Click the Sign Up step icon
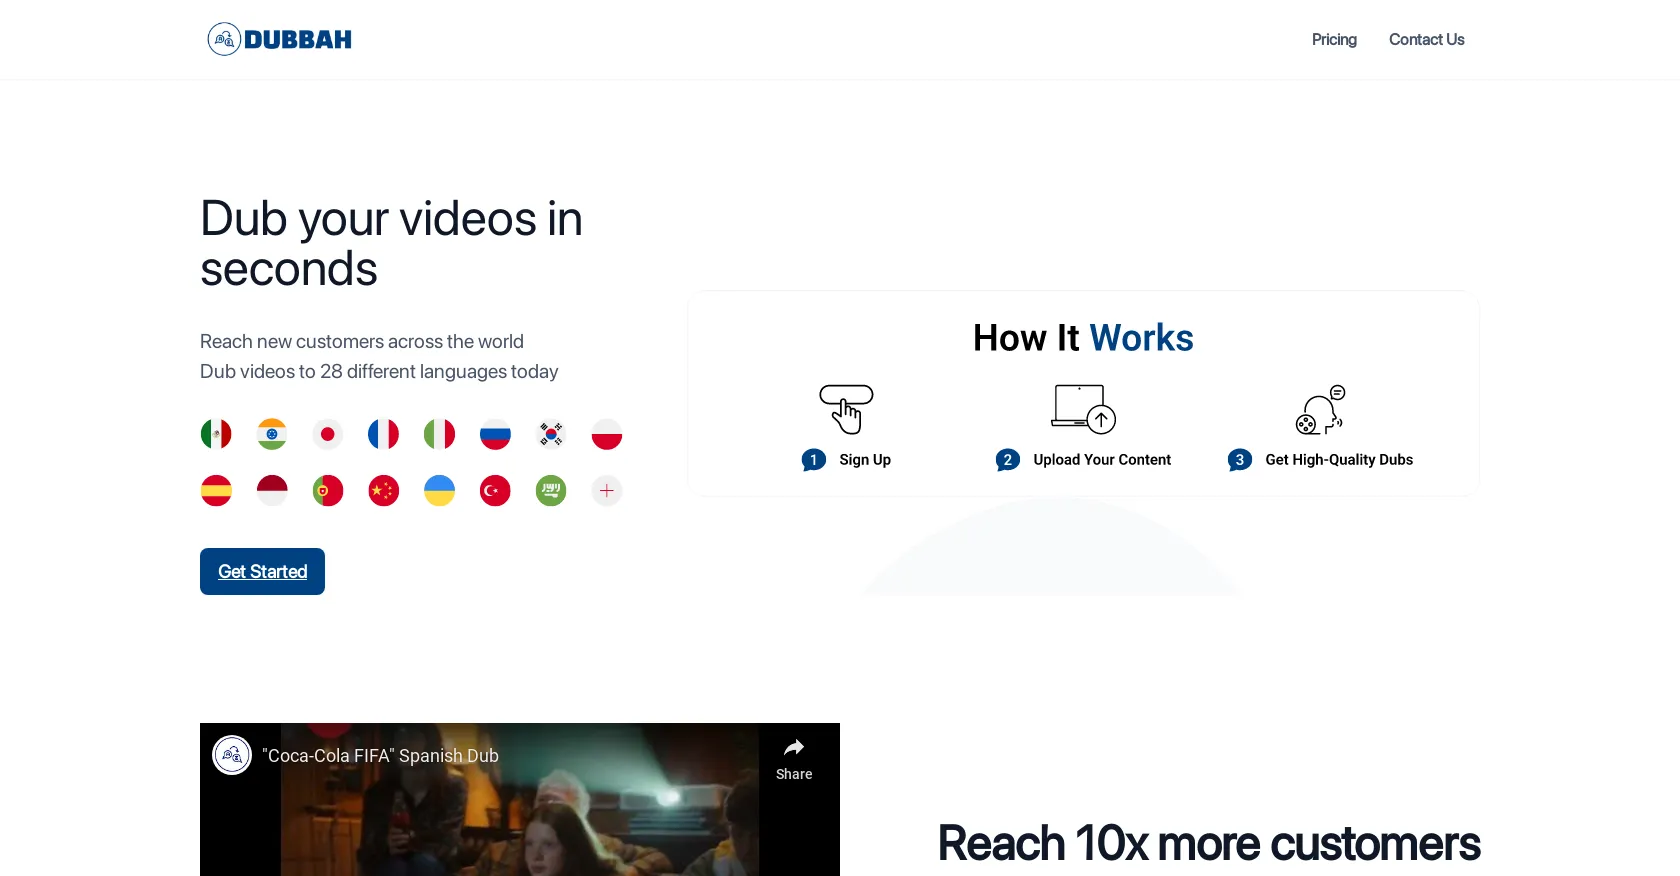Image resolution: width=1680 pixels, height=876 pixels. 846,409
